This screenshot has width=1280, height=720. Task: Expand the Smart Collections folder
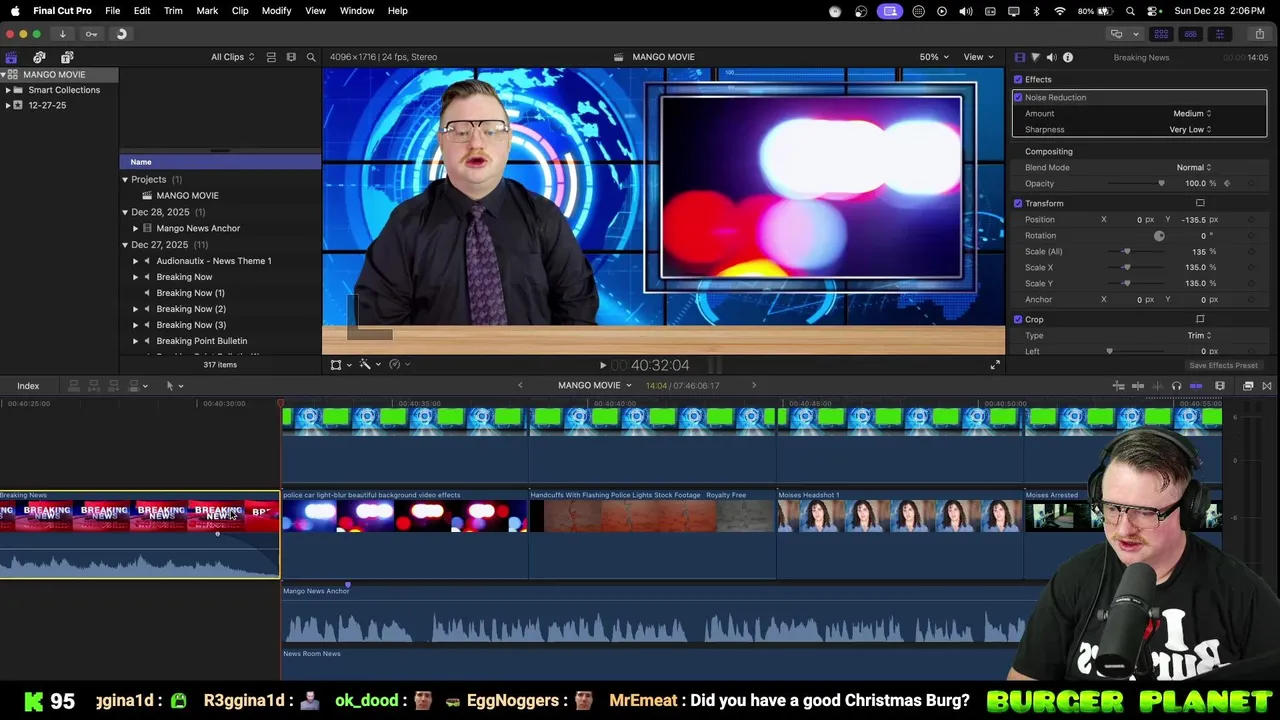(x=8, y=90)
